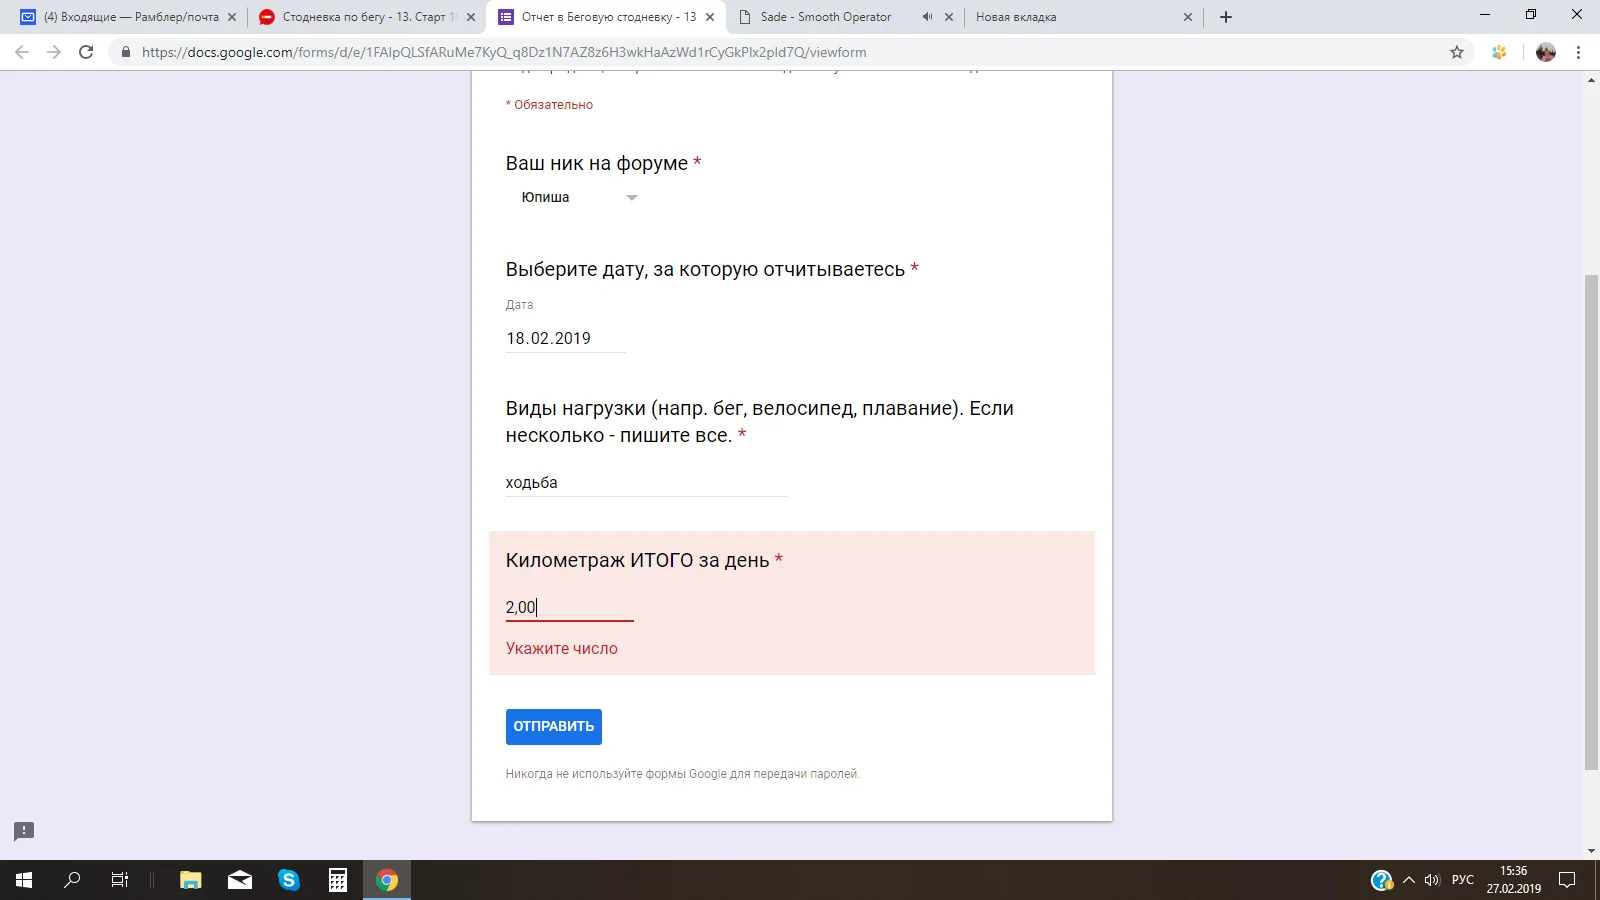Click the Chrome taskbar icon
The height and width of the screenshot is (900, 1600).
tap(387, 880)
